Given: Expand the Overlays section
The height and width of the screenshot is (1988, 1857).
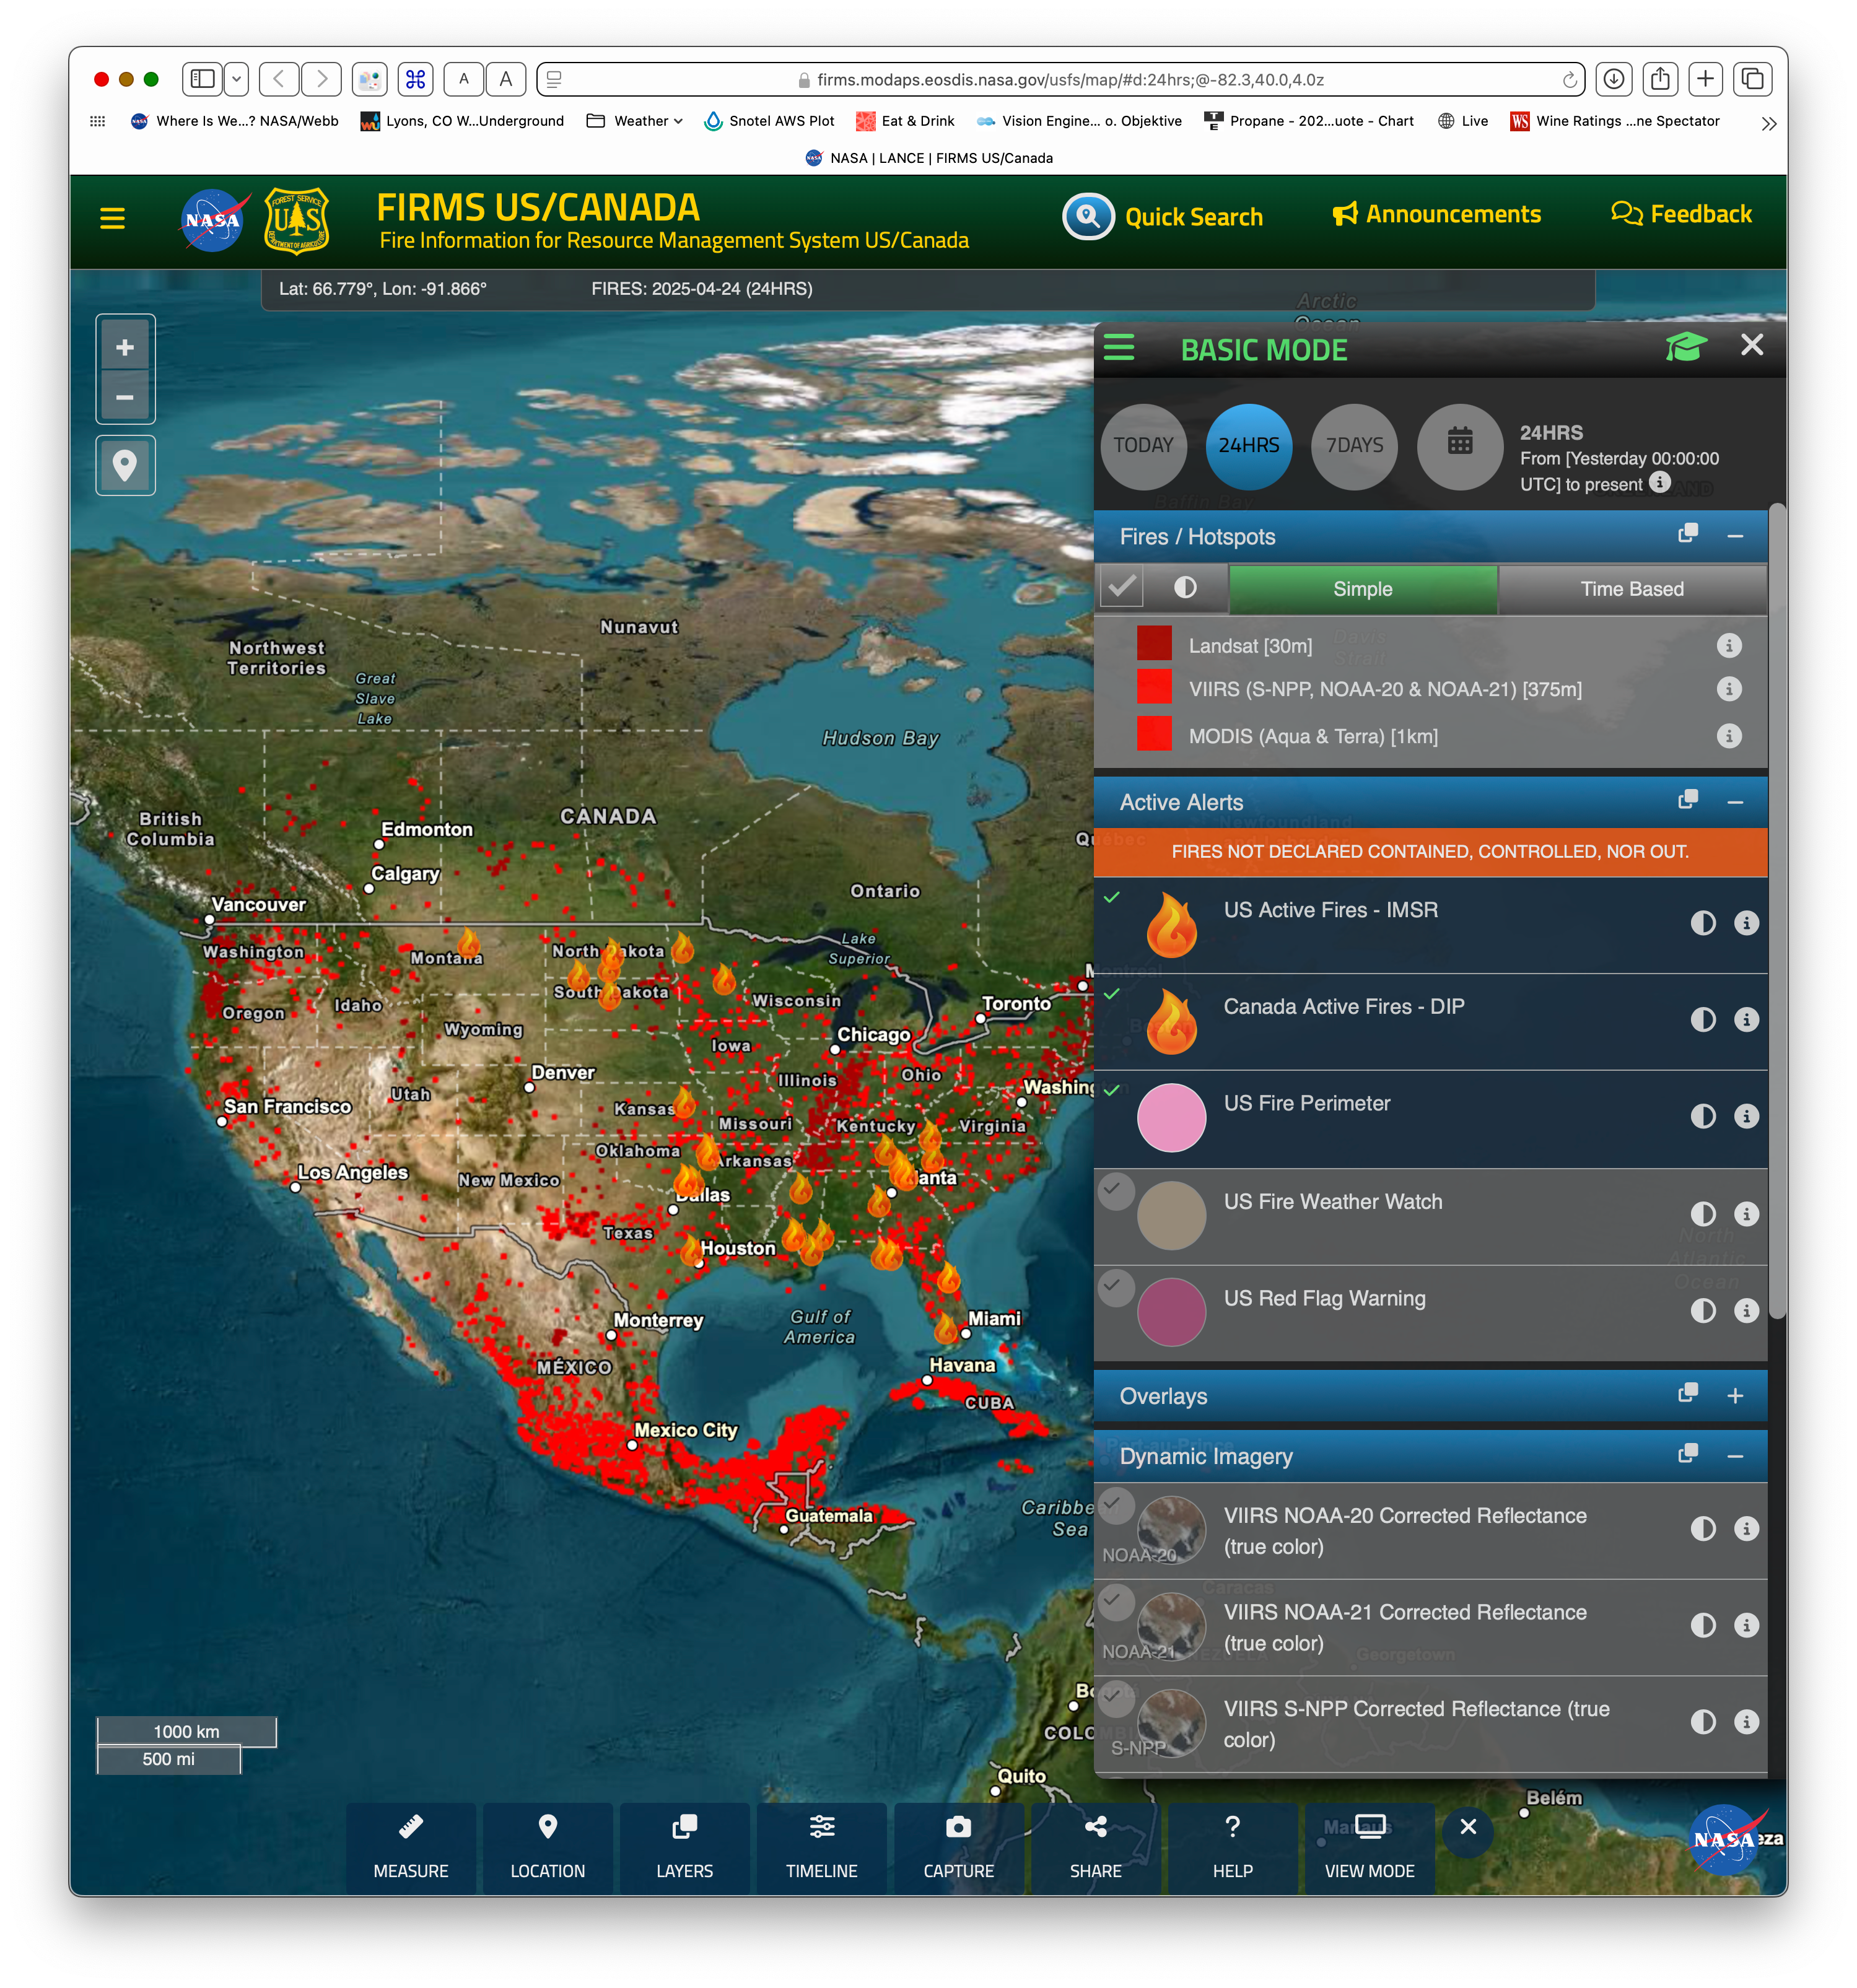Looking at the screenshot, I should coord(1735,1396).
